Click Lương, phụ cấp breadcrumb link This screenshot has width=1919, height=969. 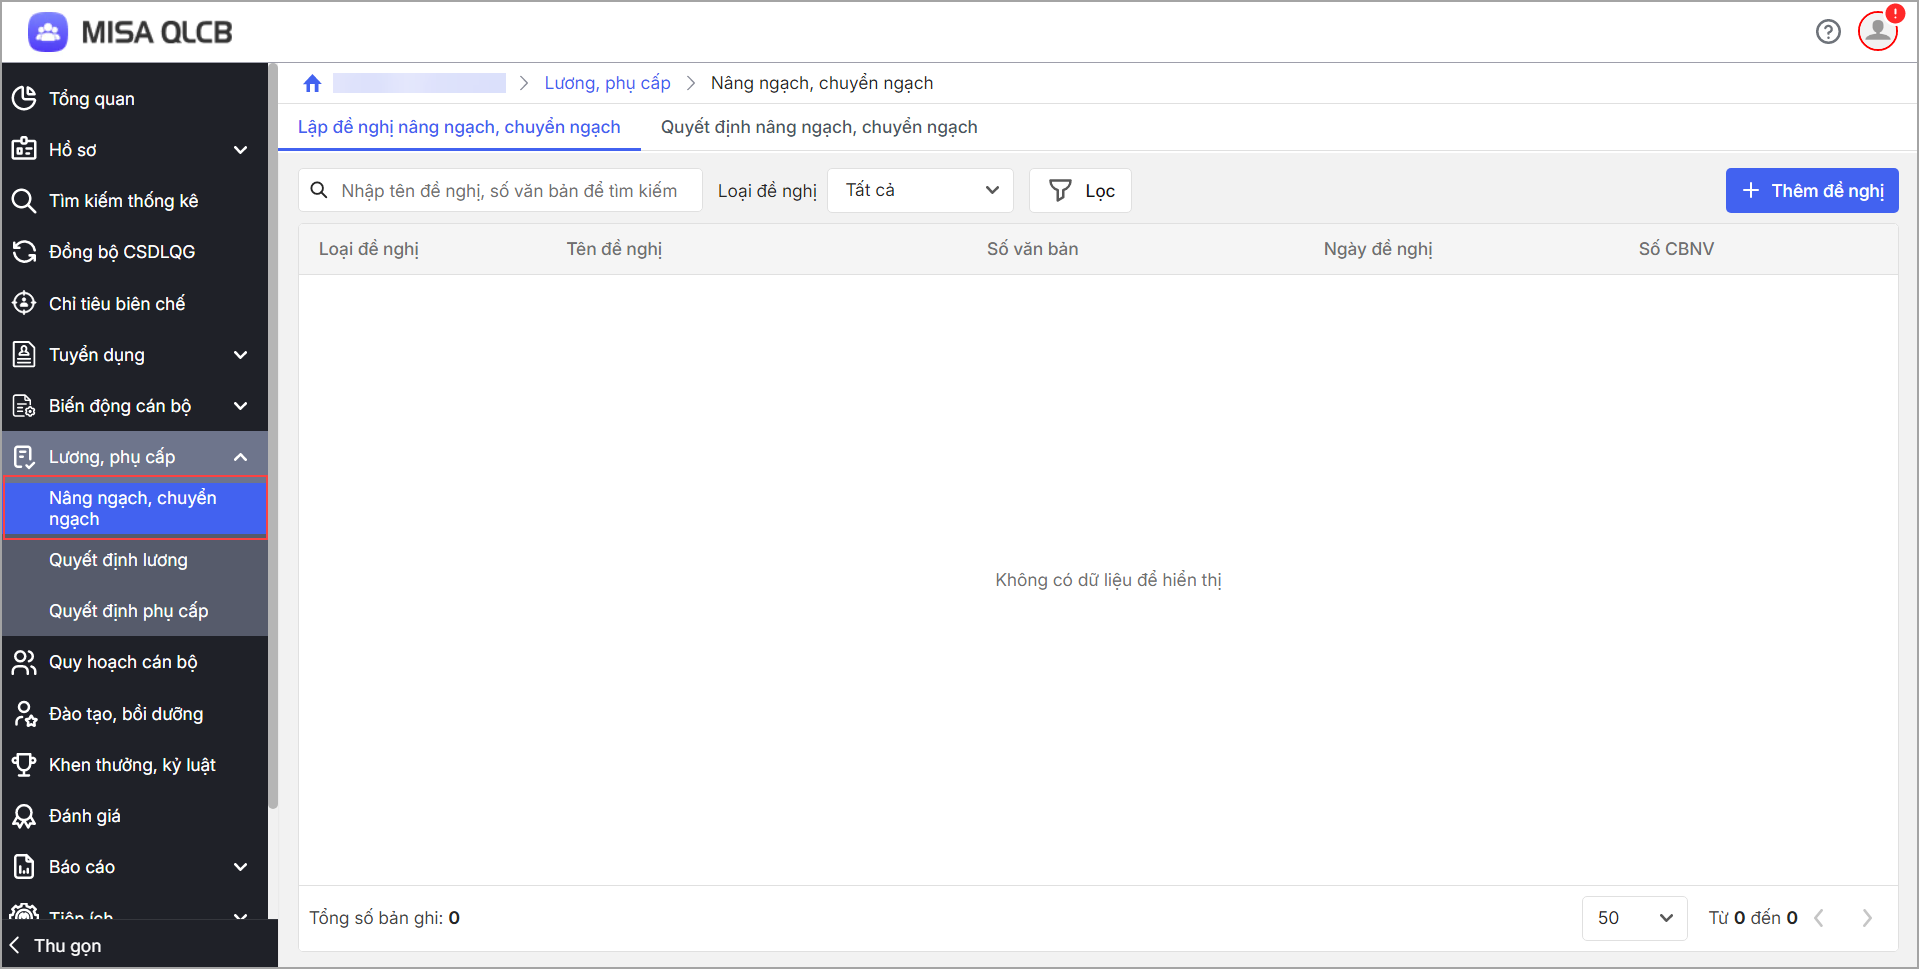click(607, 83)
